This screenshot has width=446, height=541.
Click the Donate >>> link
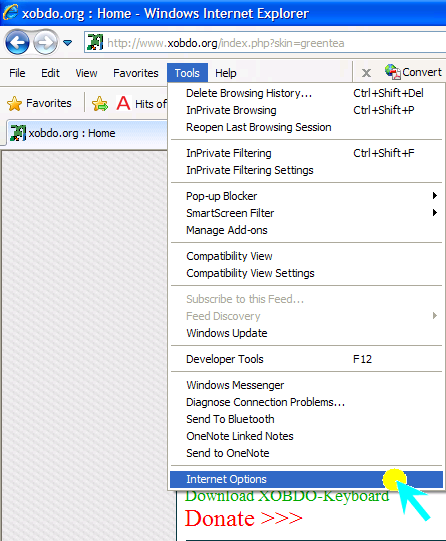coord(244,518)
